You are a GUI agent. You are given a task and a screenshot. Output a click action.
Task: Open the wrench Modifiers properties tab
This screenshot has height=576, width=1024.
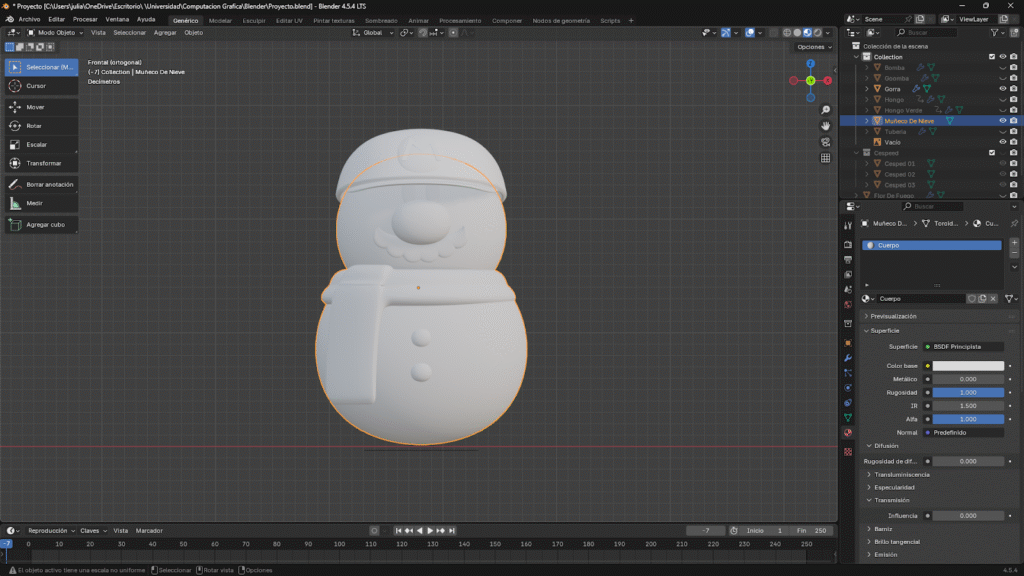(848, 358)
